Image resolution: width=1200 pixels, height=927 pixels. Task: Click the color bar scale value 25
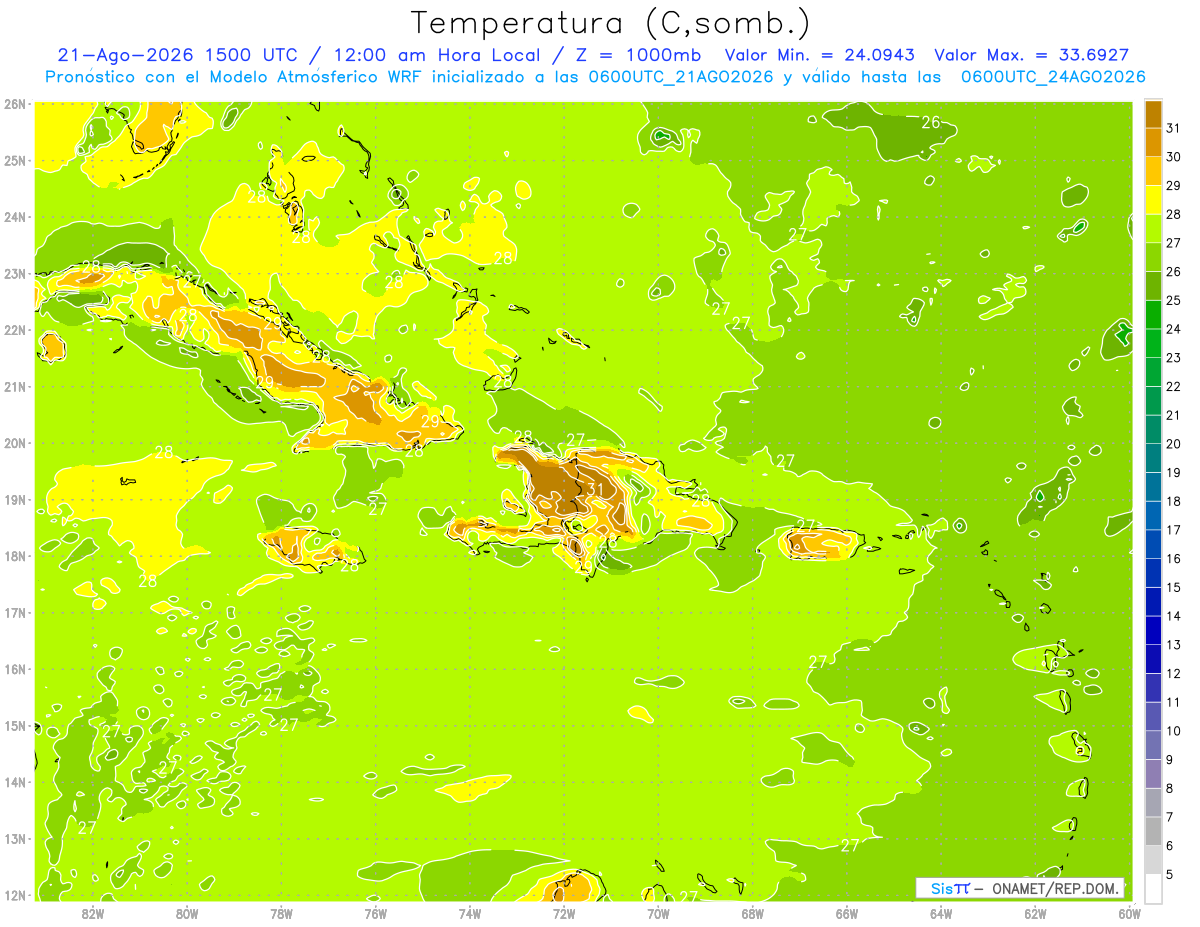(x=1174, y=300)
